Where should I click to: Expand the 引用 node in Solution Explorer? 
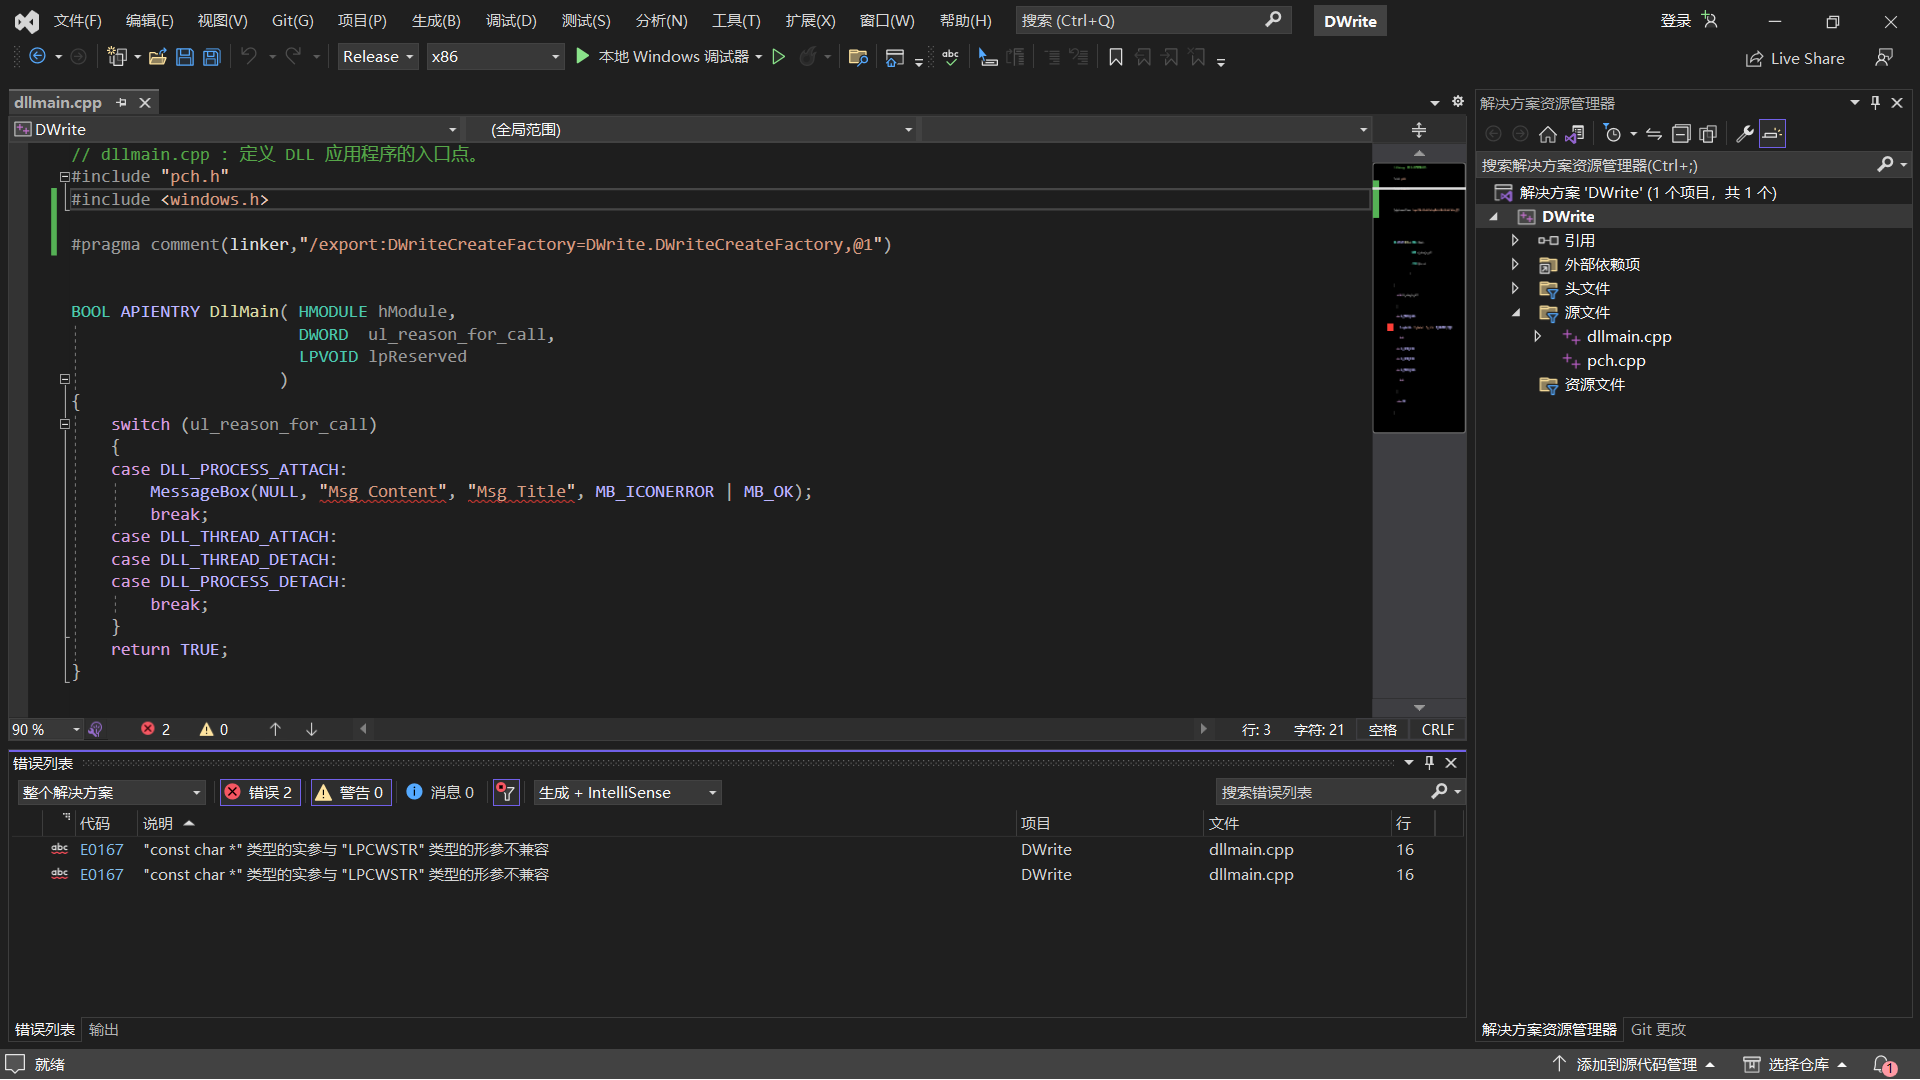1518,240
